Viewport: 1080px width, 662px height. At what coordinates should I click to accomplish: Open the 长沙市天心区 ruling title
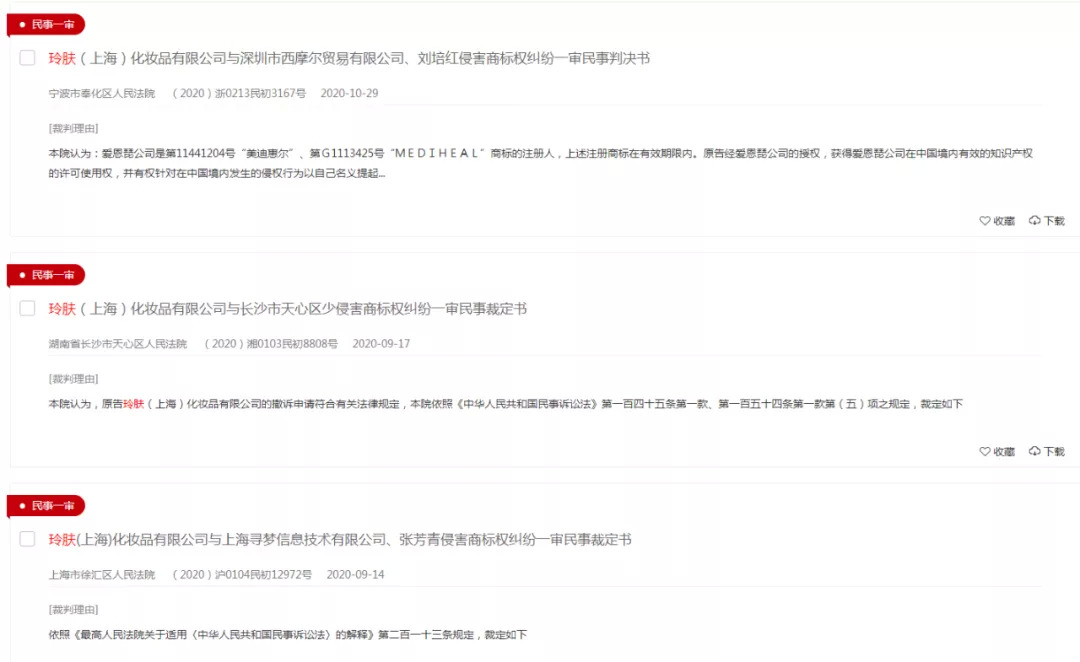click(x=287, y=309)
